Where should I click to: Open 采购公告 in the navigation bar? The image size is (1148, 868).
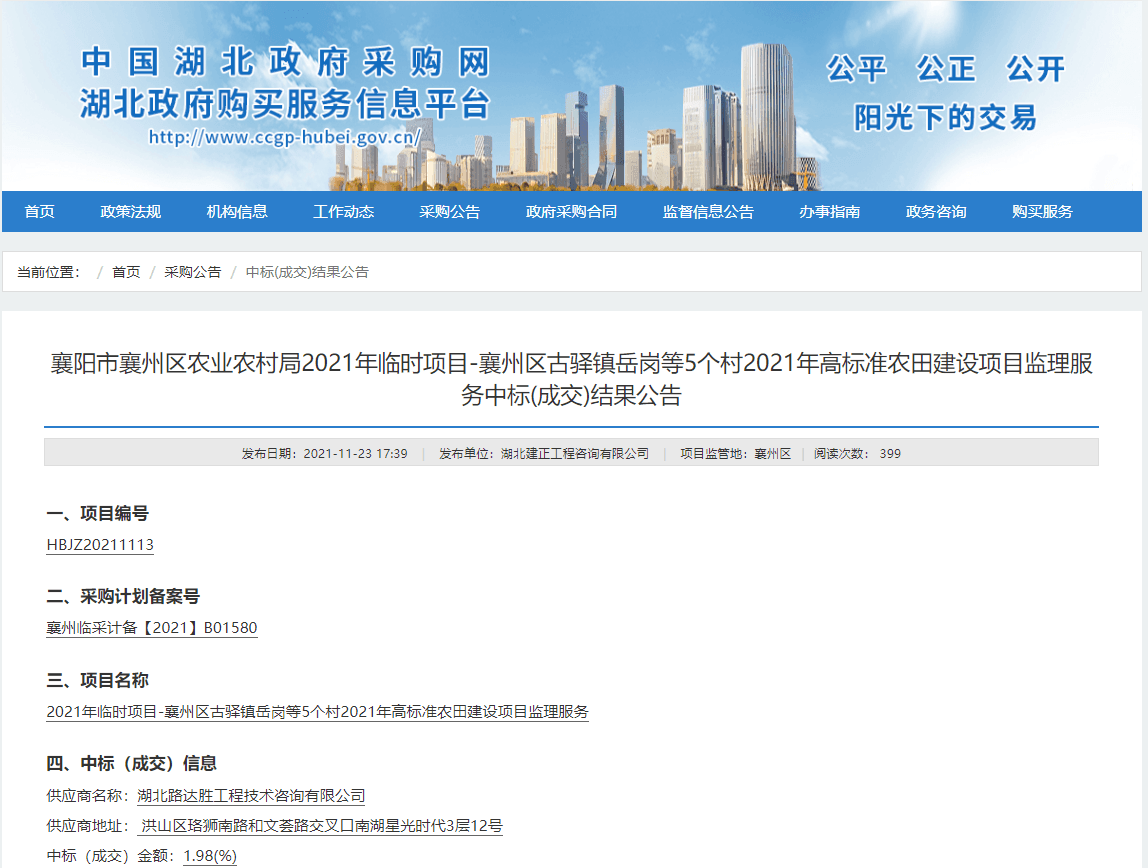click(x=449, y=212)
